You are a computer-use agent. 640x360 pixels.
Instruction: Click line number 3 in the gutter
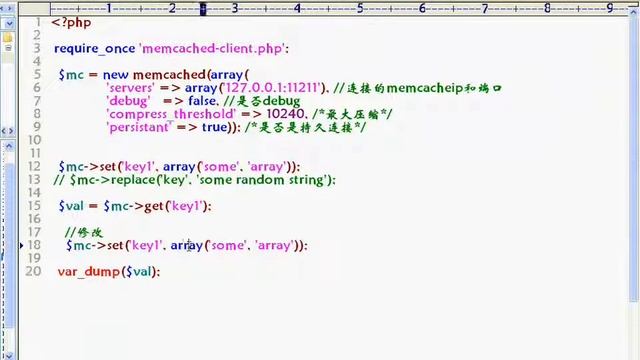coord(37,49)
